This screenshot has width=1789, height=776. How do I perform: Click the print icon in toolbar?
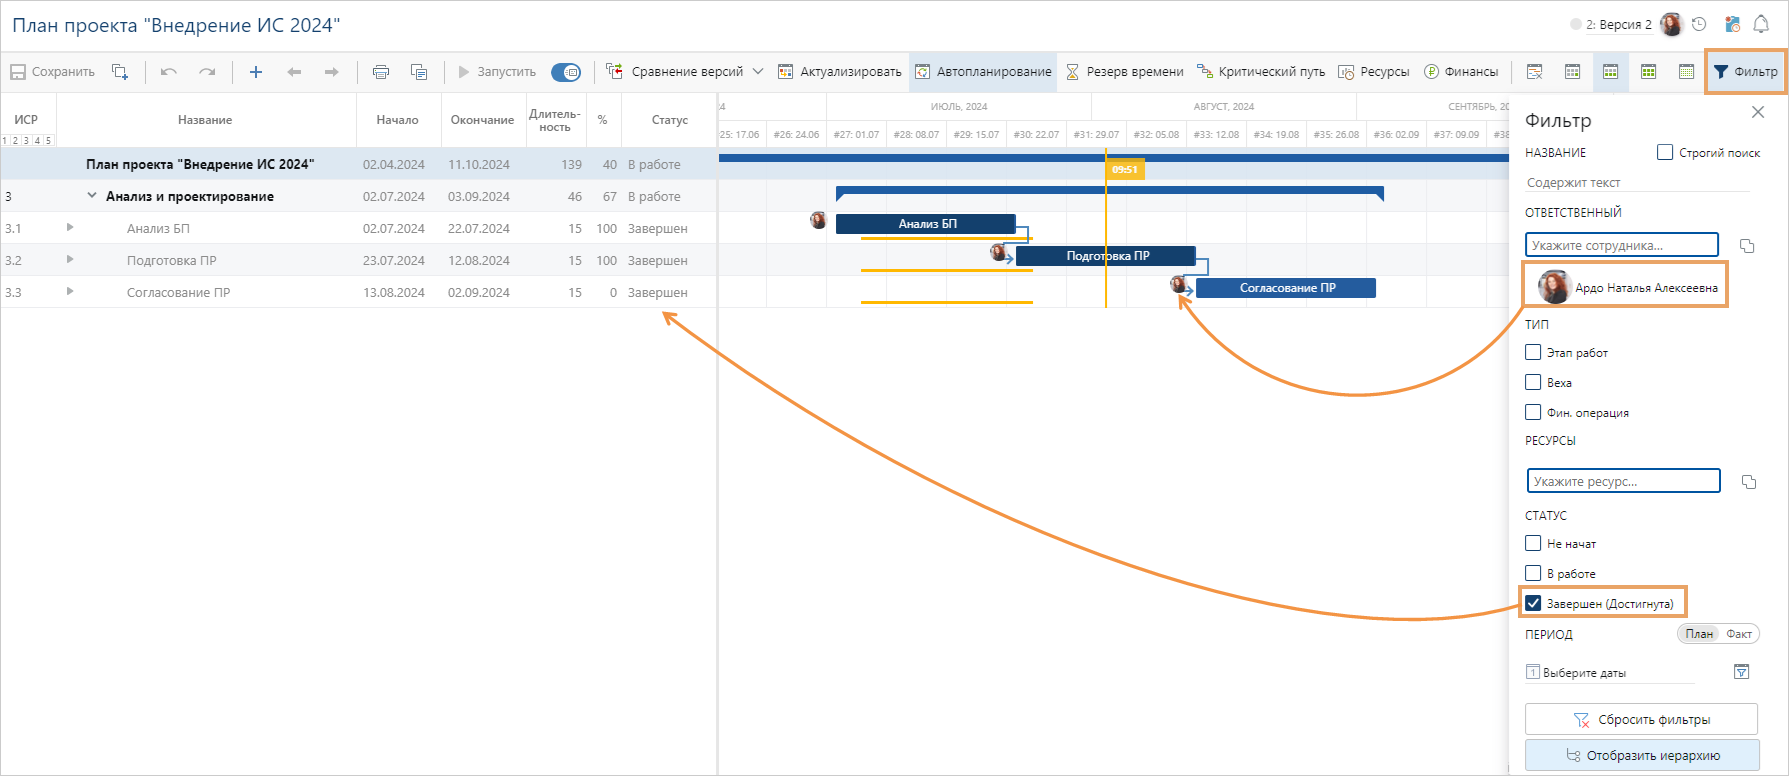point(380,72)
